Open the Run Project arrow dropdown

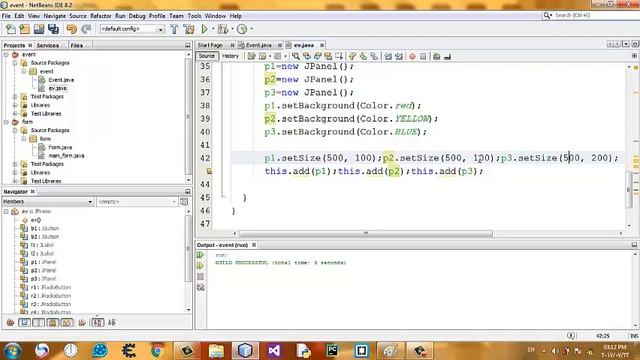212,29
